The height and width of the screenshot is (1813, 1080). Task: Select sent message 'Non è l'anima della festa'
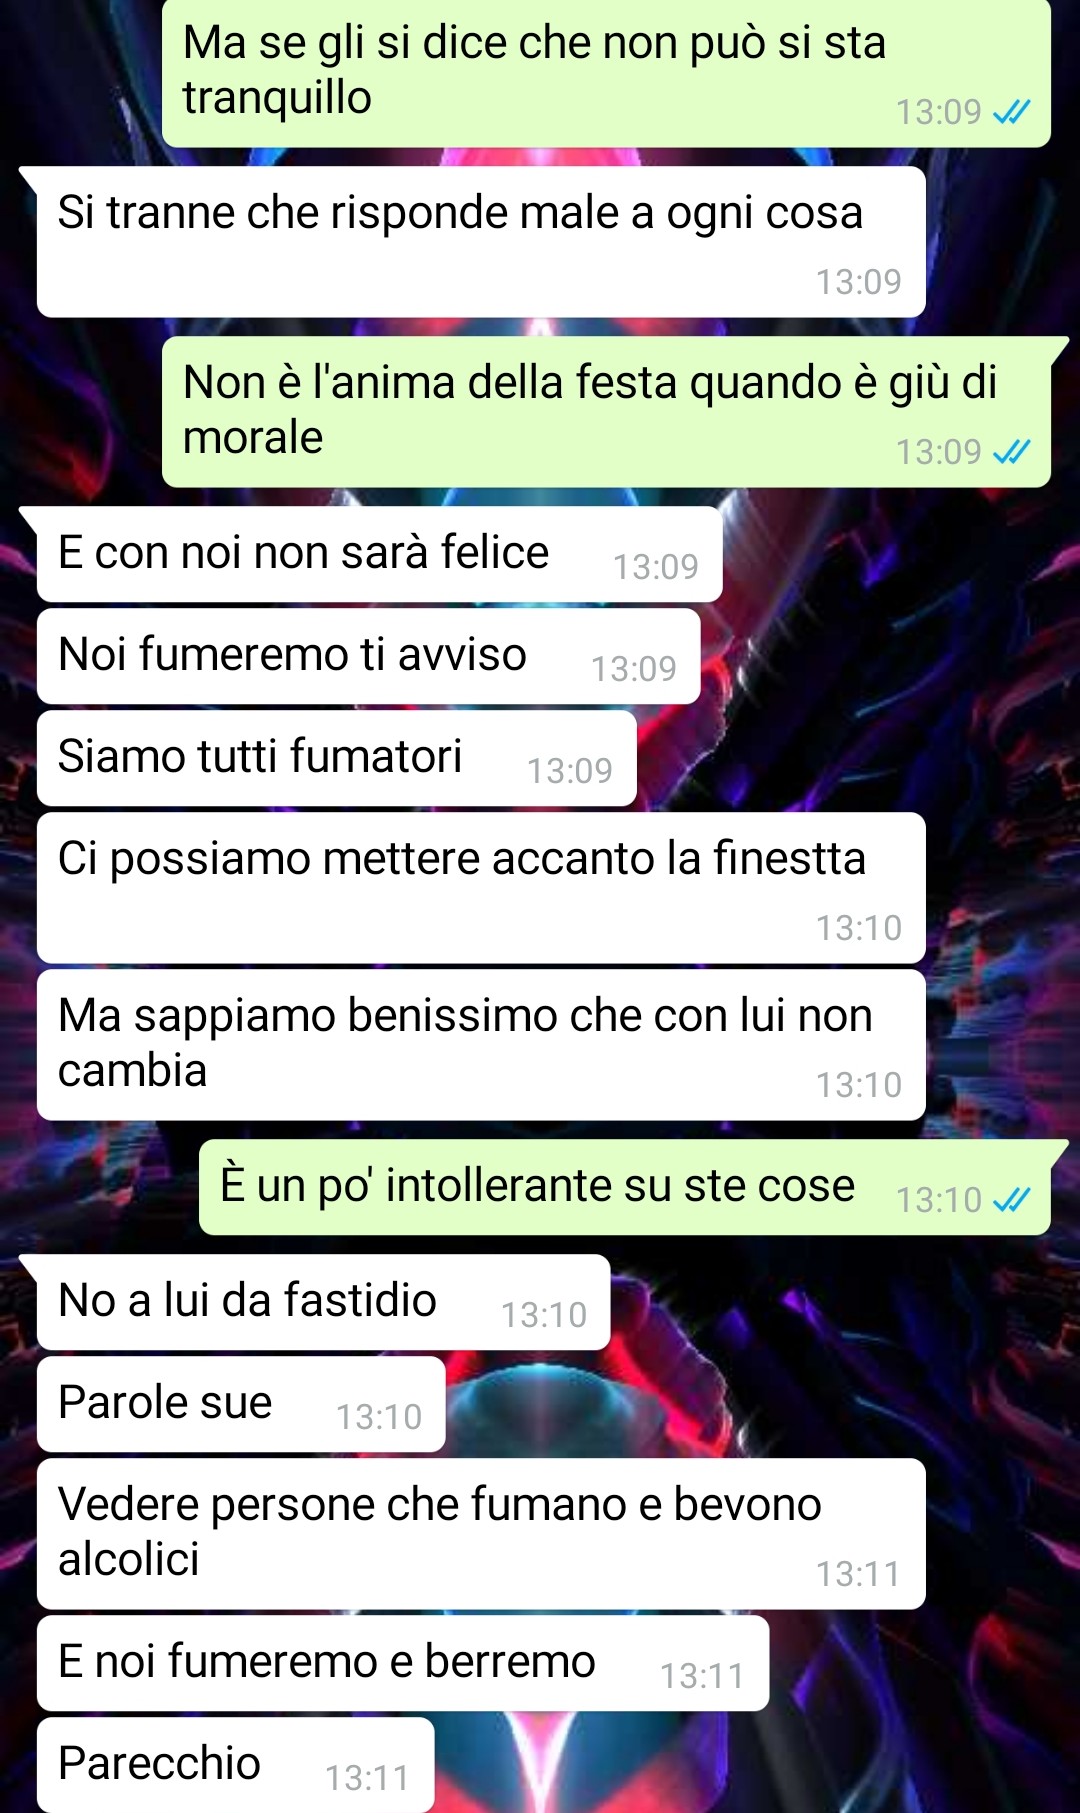tap(606, 412)
